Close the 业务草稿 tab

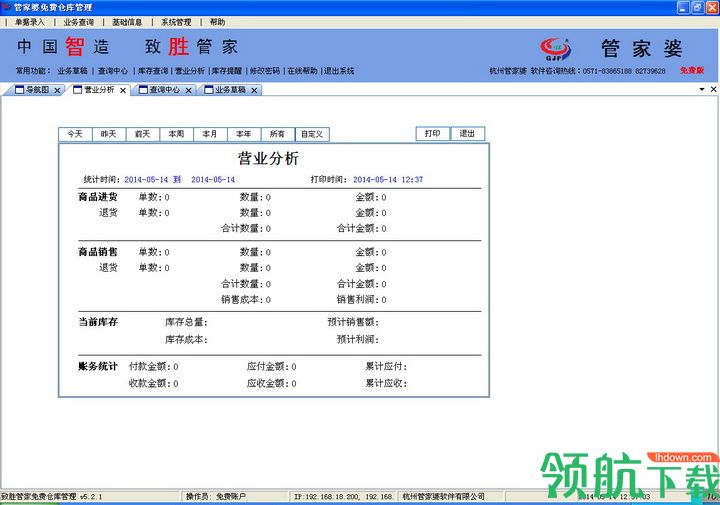[x=254, y=90]
